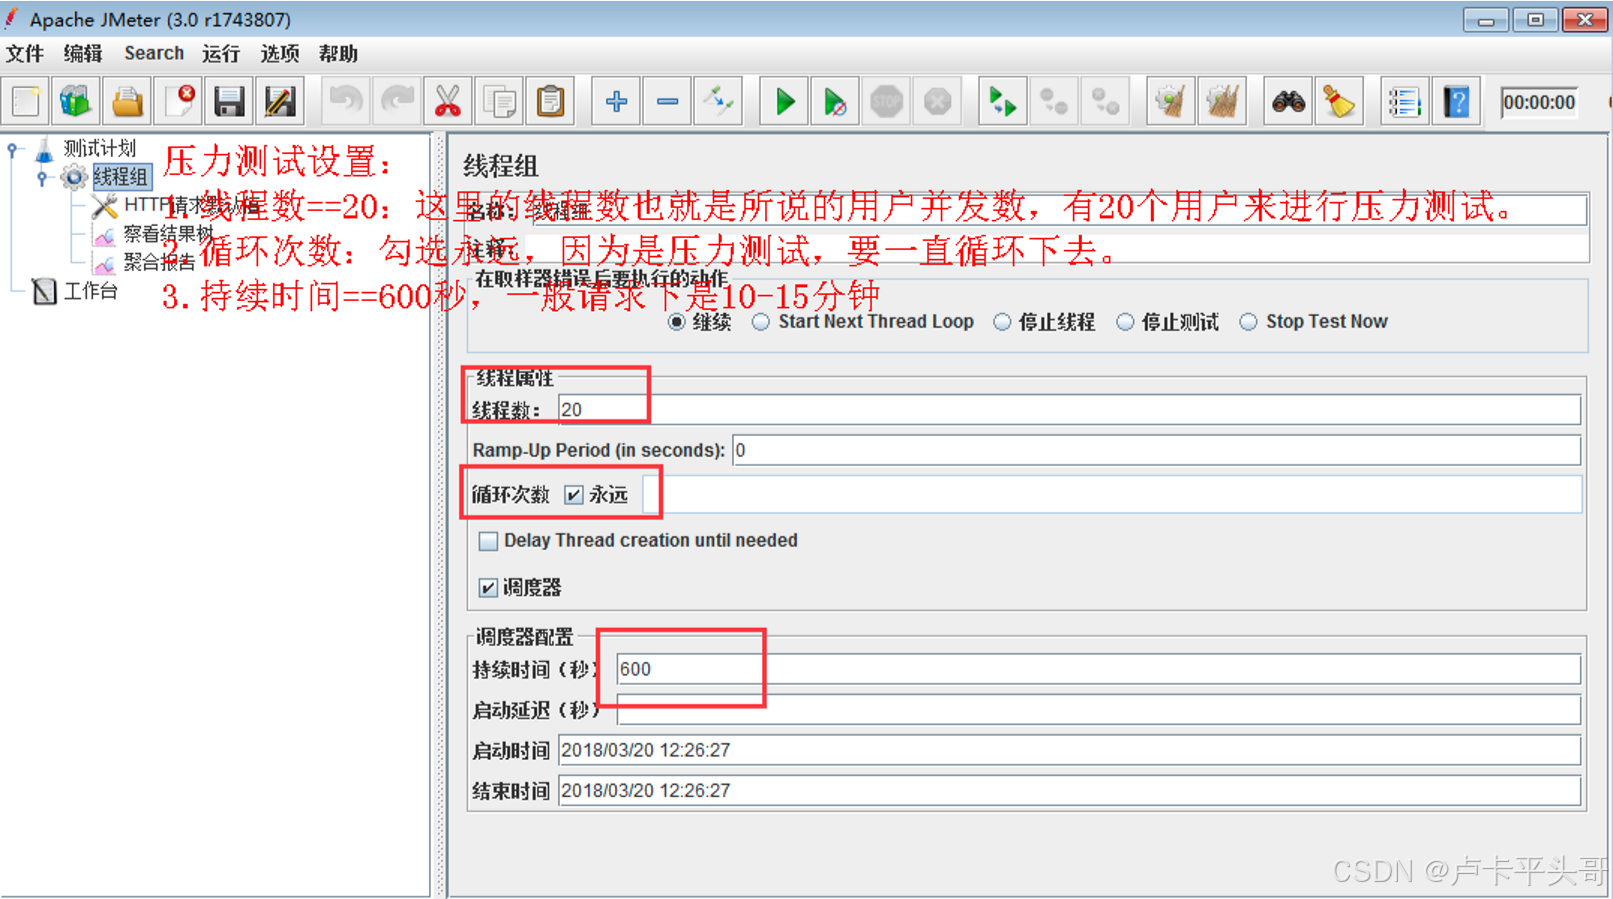Click the 线程数 field containing 20
The width and height of the screenshot is (1613, 899).
(1069, 409)
